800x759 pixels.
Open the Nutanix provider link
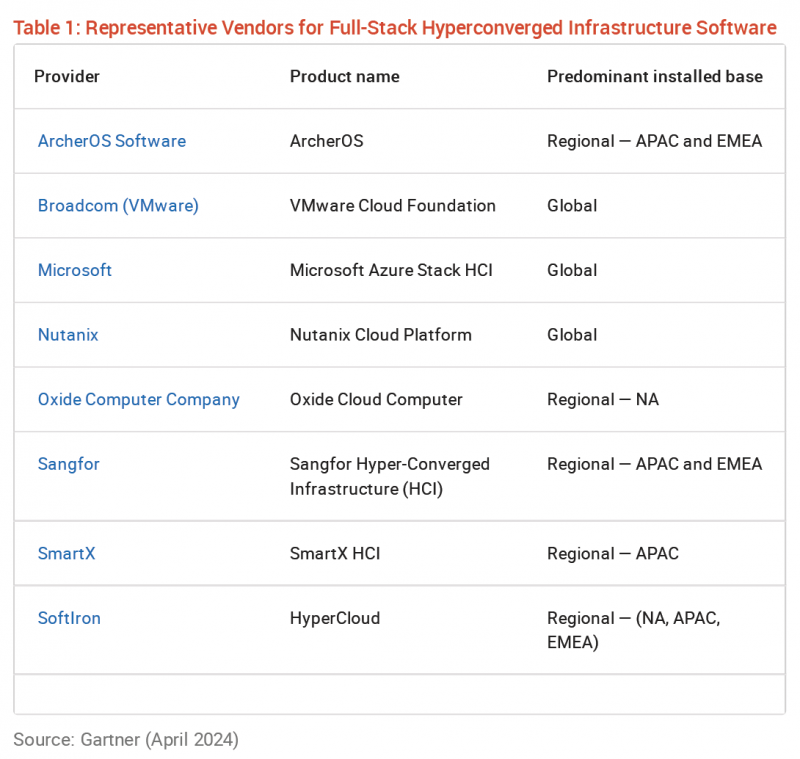[68, 335]
